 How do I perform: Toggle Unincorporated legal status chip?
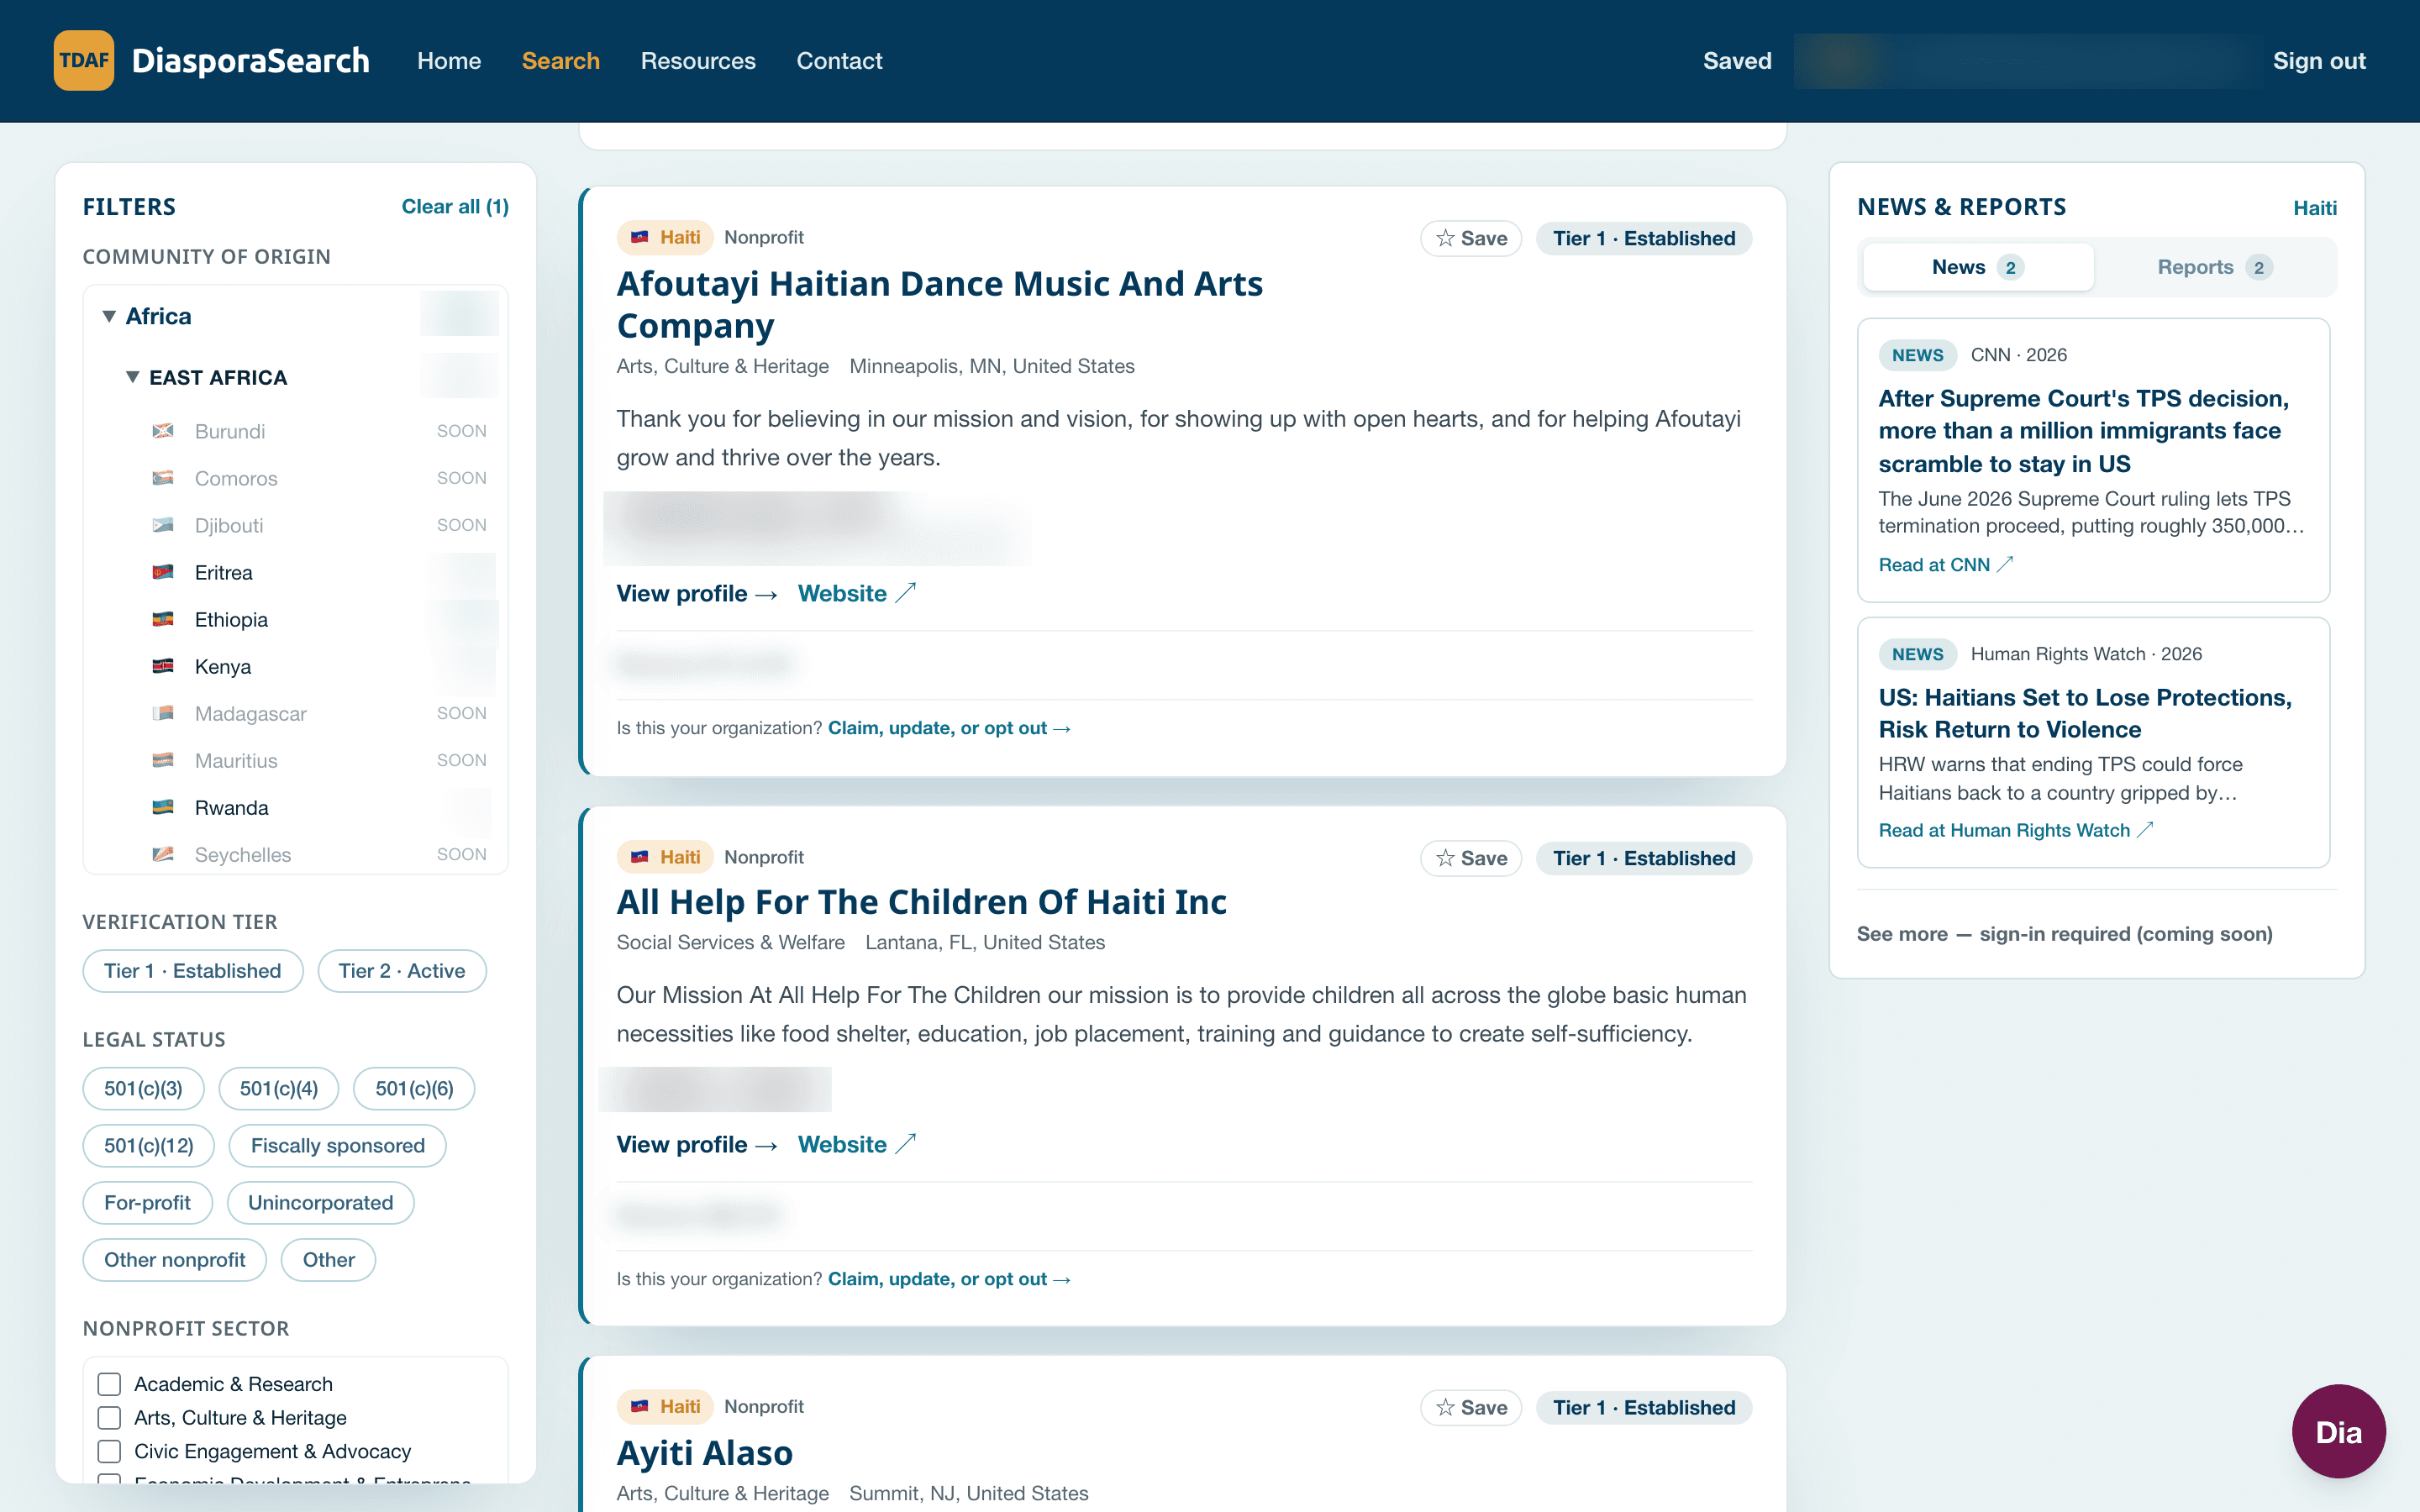click(x=321, y=1202)
